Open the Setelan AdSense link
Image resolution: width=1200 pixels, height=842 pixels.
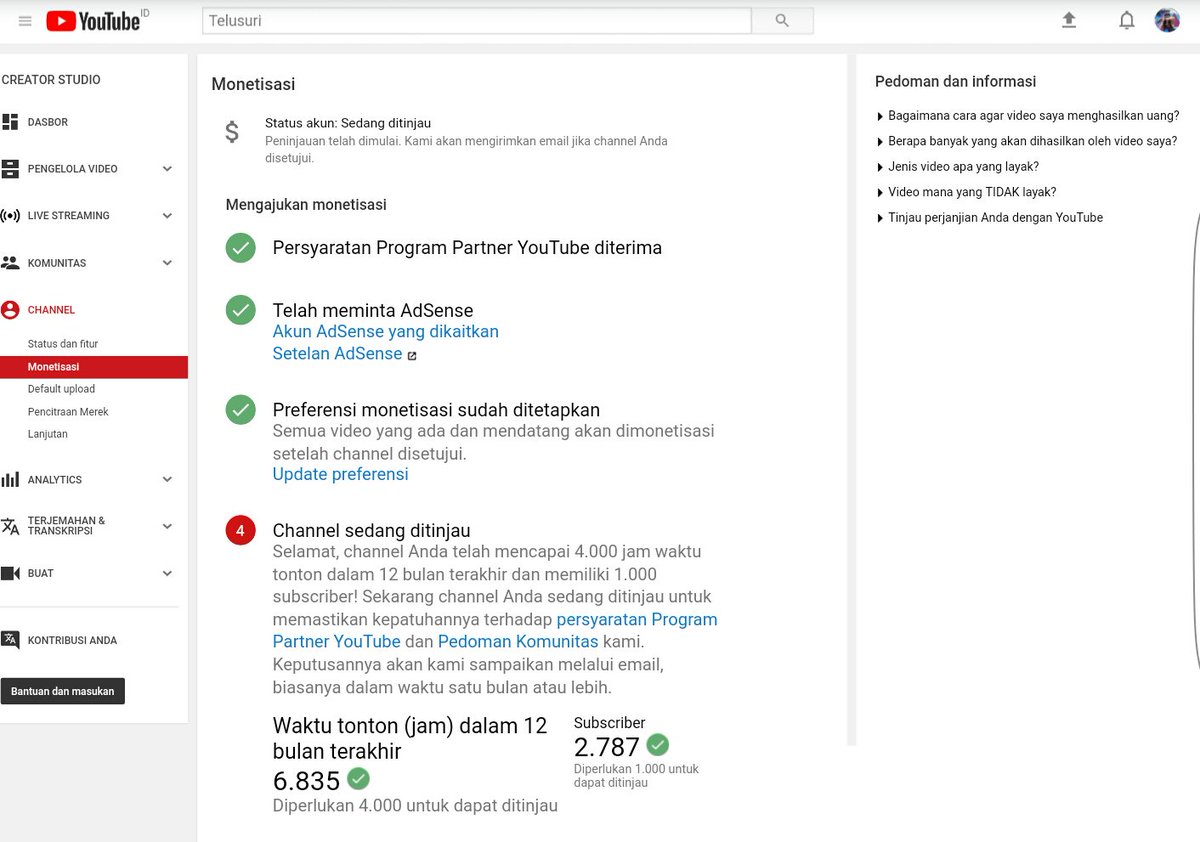tap(337, 354)
